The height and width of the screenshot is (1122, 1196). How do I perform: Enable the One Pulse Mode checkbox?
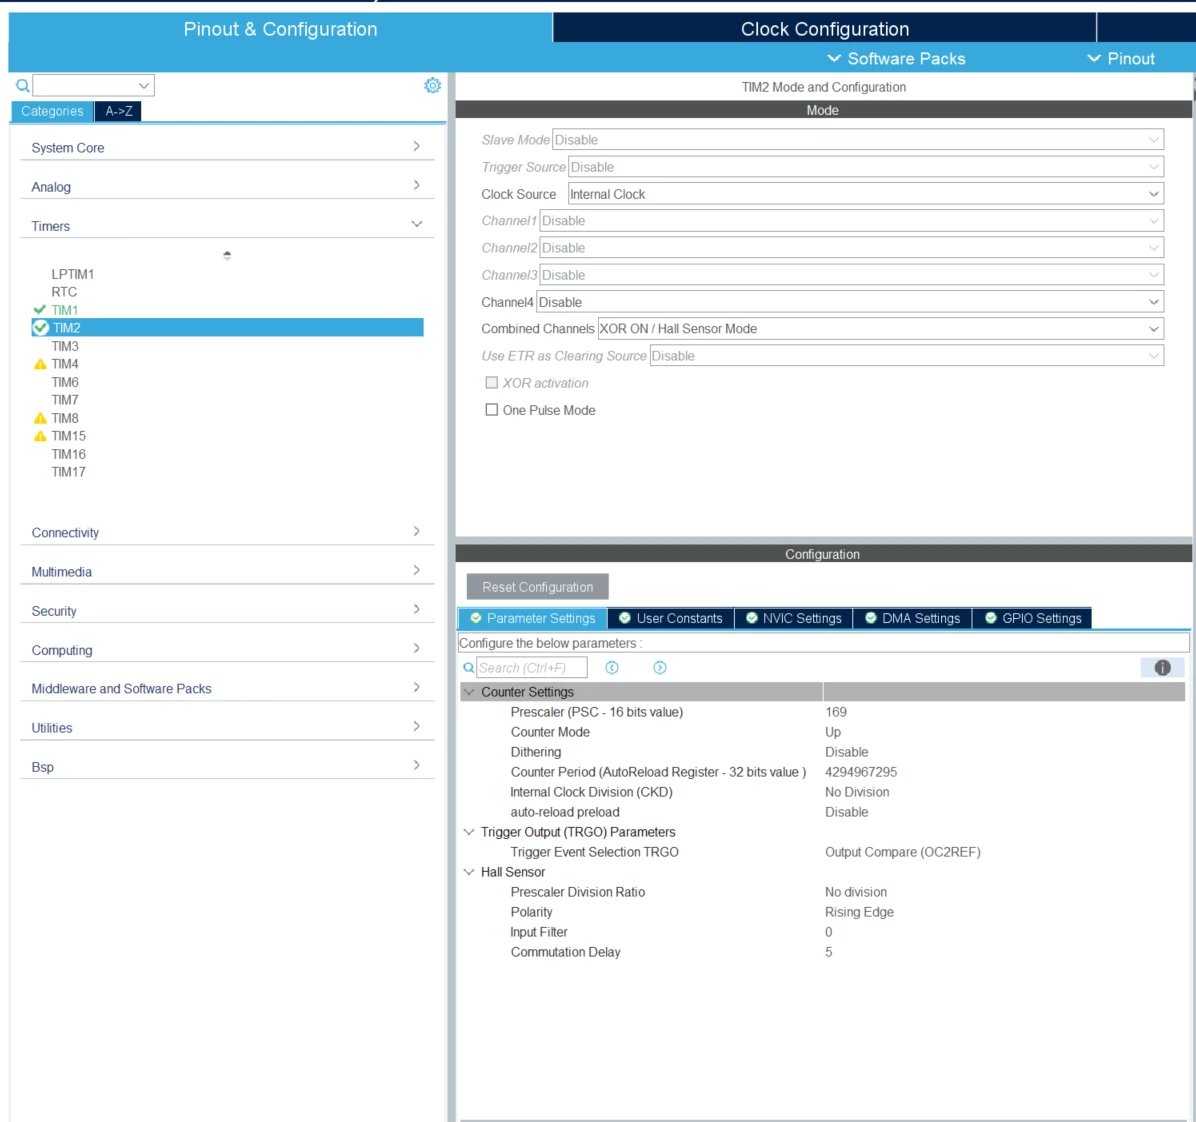pyautogui.click(x=492, y=410)
